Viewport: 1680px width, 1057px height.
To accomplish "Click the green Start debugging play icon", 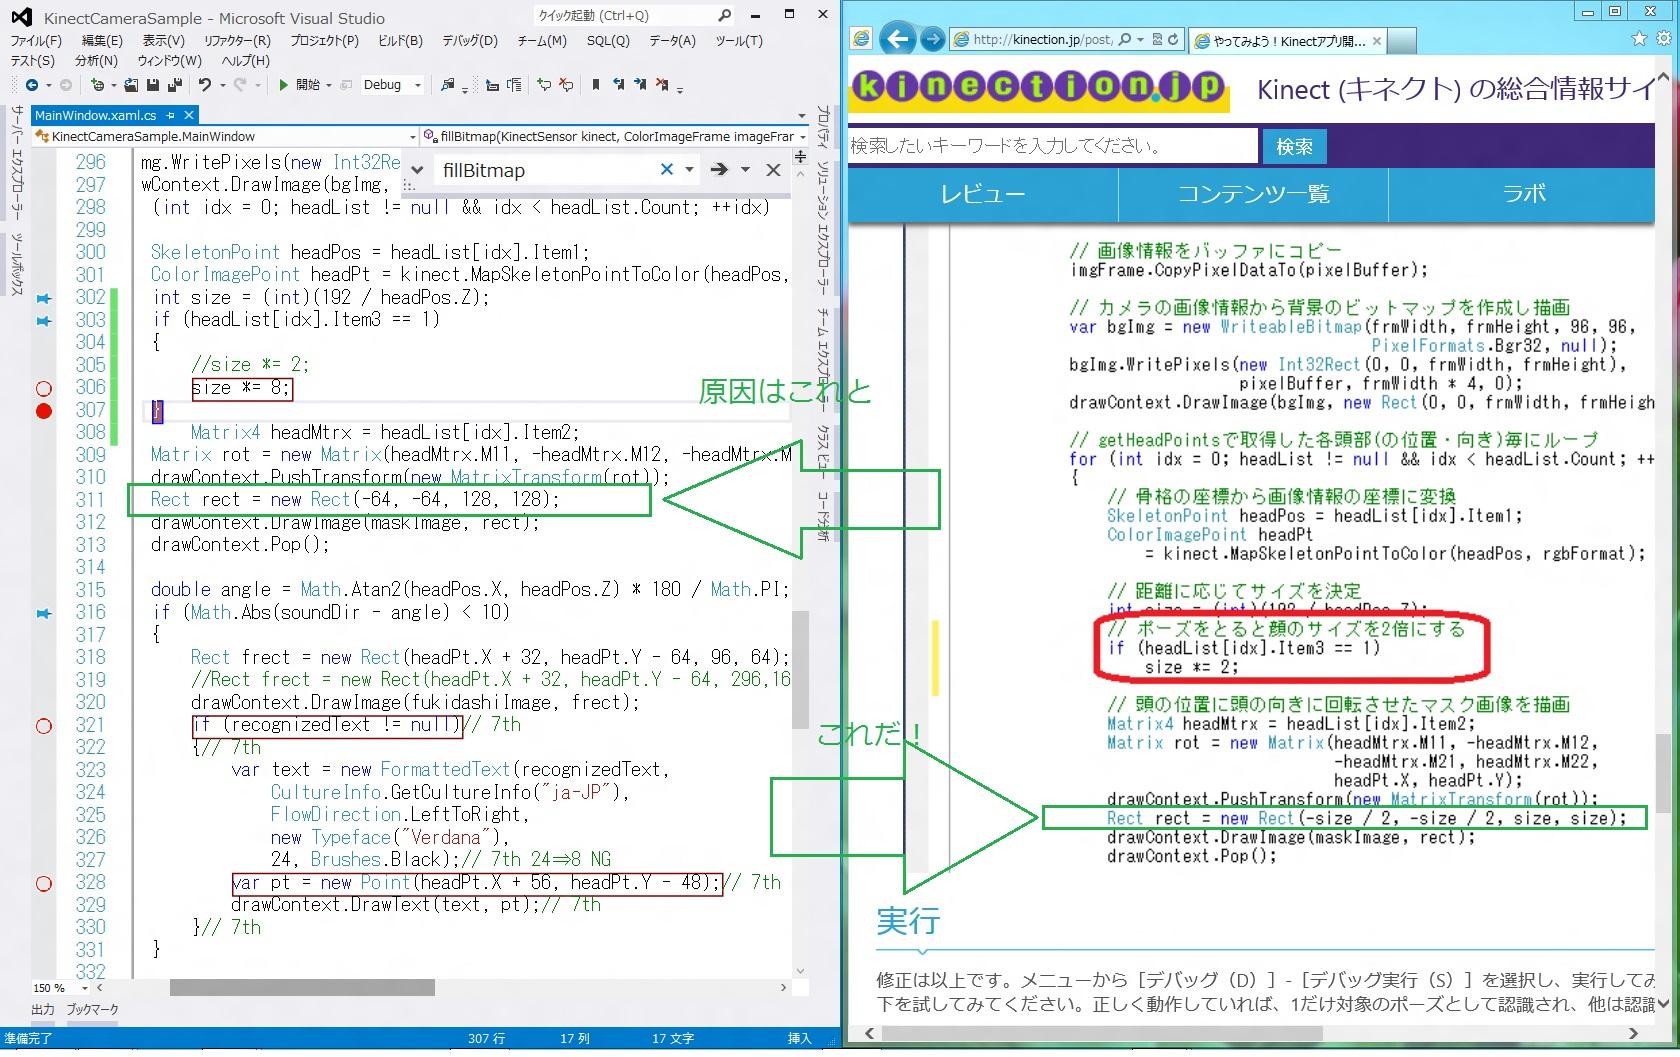I will point(284,85).
